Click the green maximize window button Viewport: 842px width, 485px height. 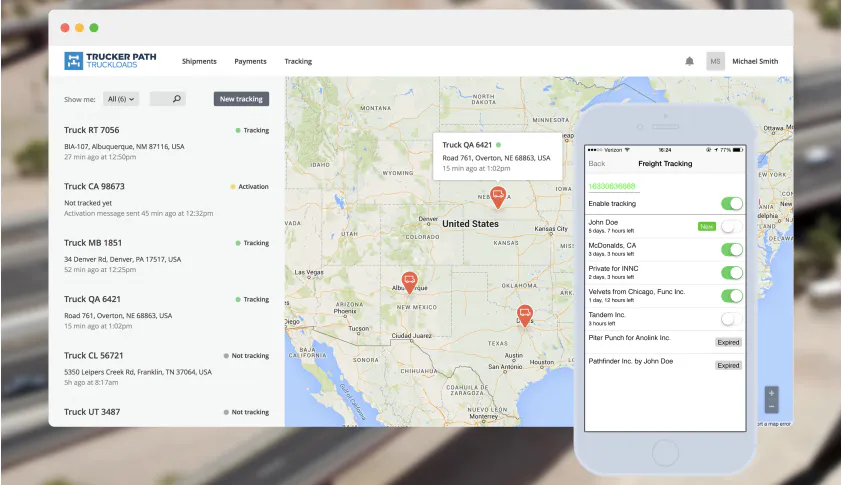(94, 27)
